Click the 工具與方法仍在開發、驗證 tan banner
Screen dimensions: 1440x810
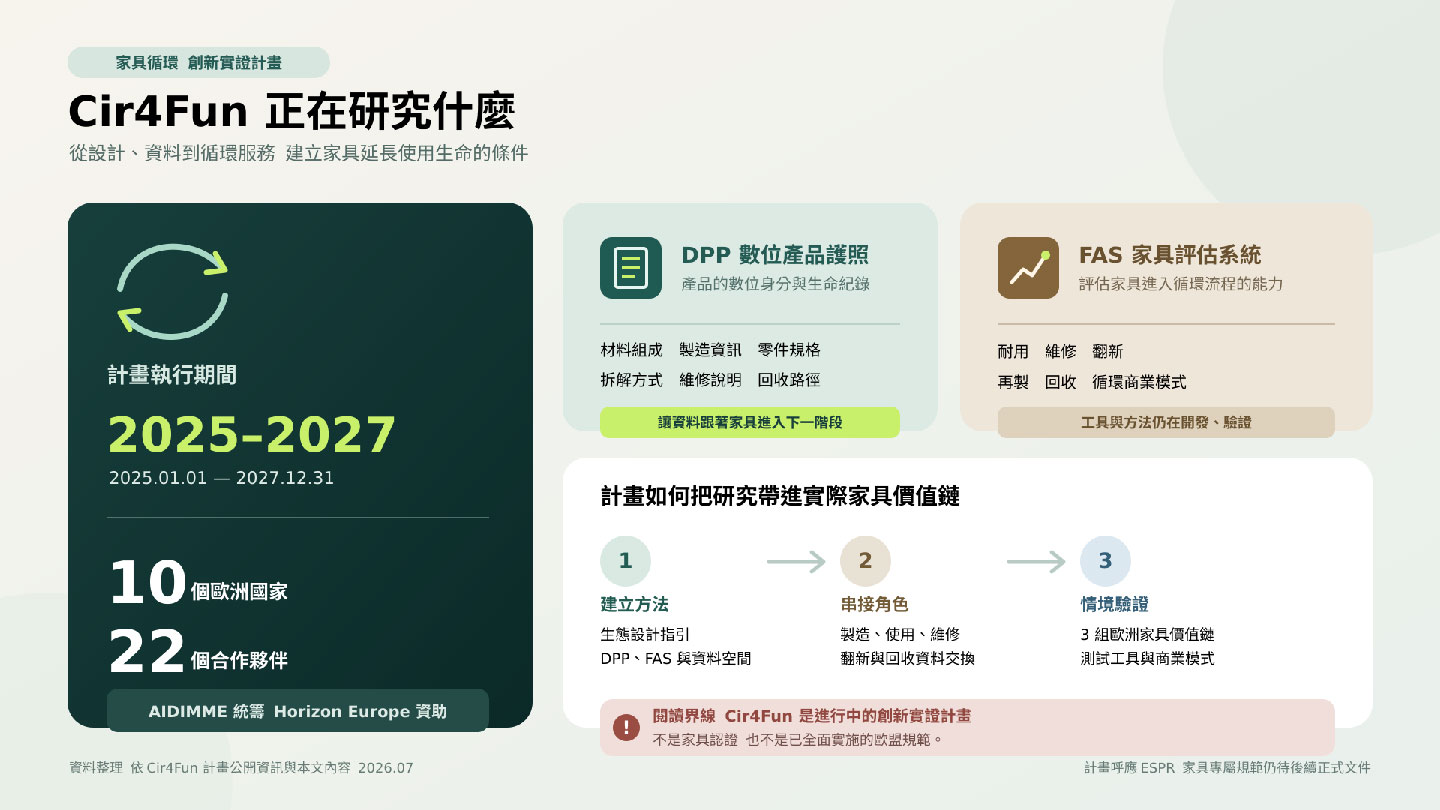click(1166, 422)
